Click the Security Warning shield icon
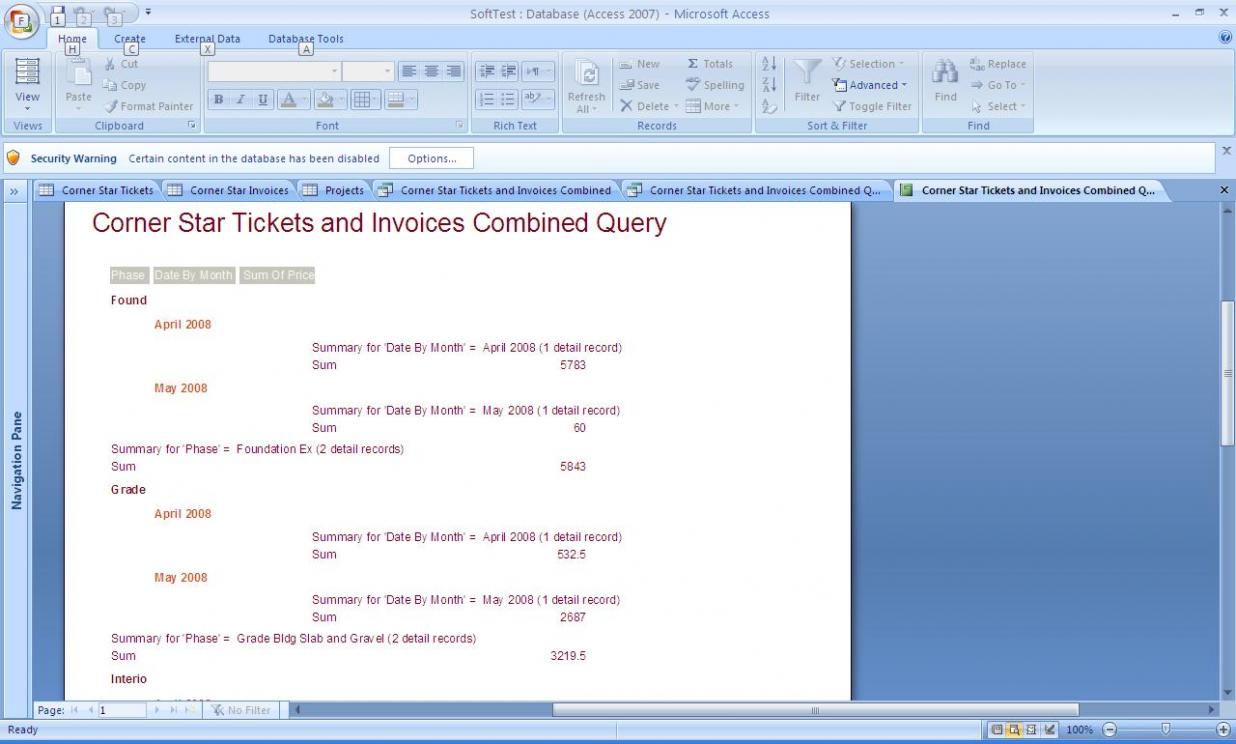Viewport: 1236px width, 744px height. (x=13, y=158)
